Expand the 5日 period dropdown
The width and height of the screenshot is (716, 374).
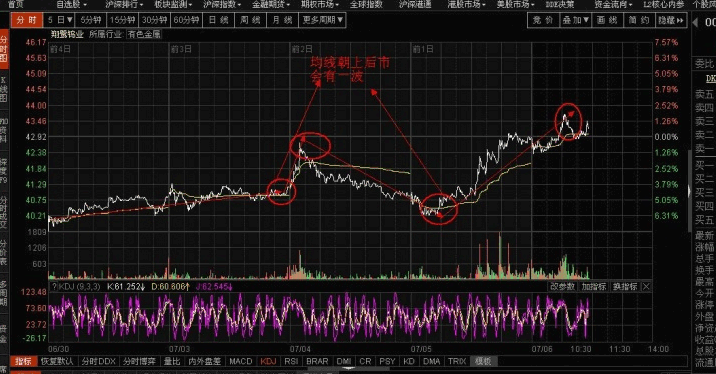(x=60, y=20)
